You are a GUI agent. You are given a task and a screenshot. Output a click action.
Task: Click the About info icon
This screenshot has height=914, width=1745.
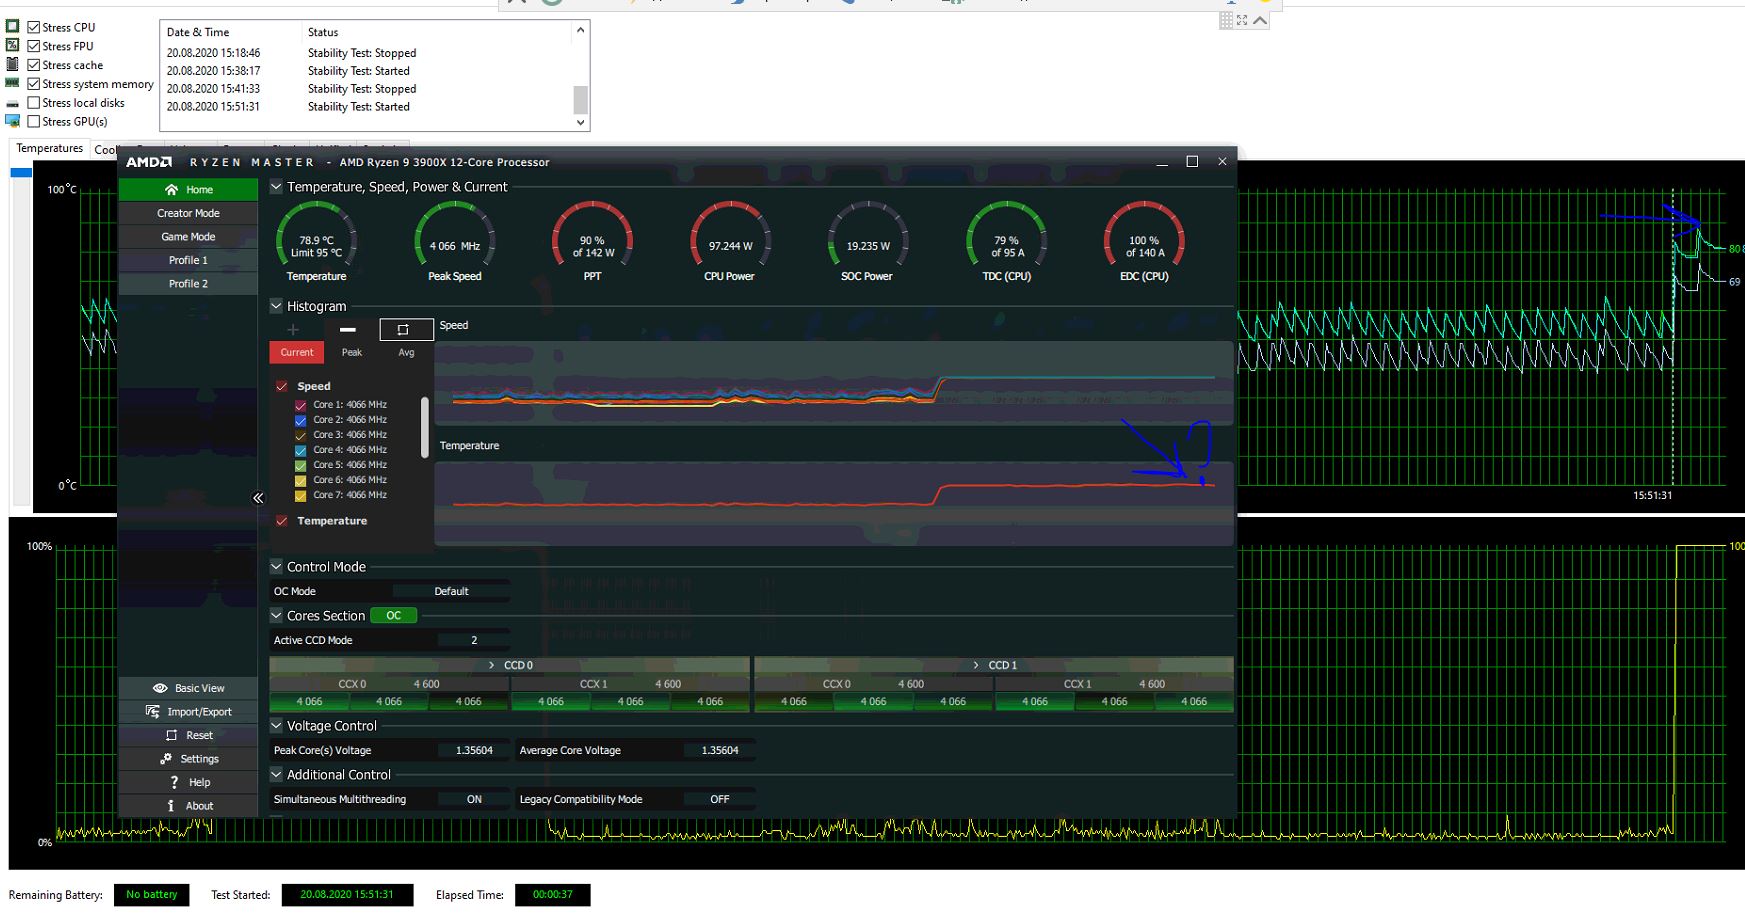tap(171, 805)
